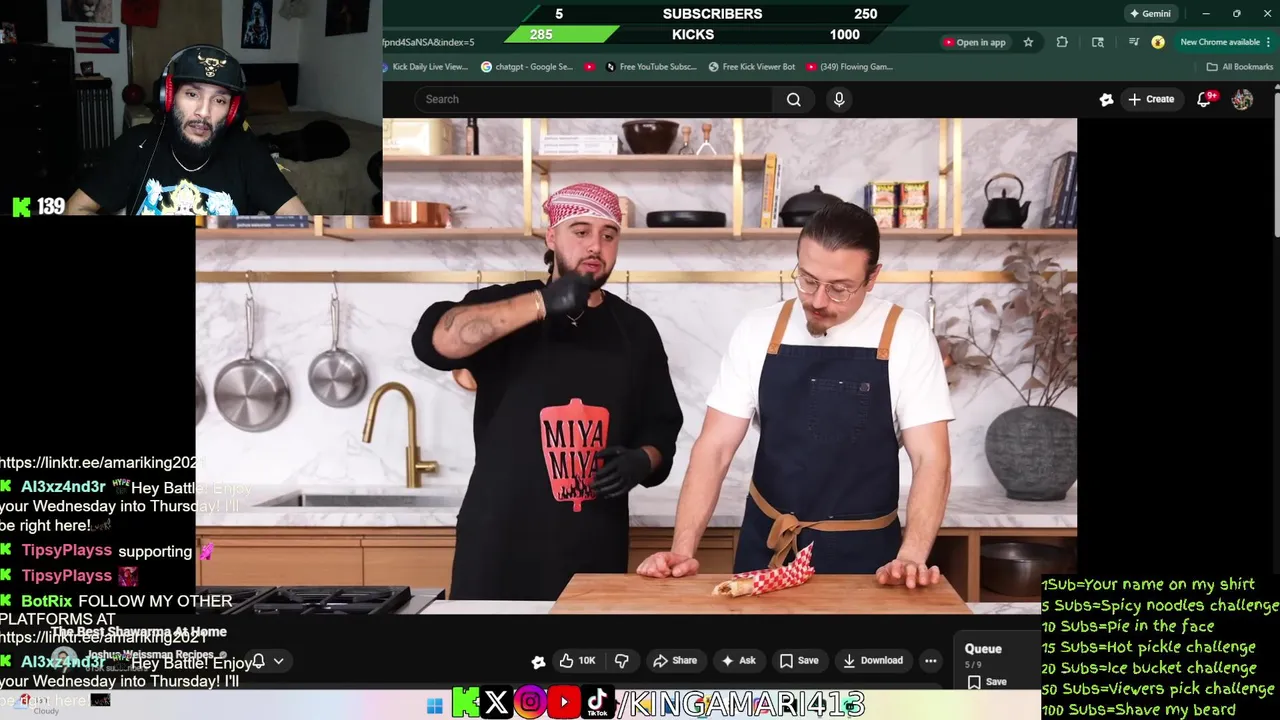
Task: Start voice search with microphone icon
Action: 839,99
